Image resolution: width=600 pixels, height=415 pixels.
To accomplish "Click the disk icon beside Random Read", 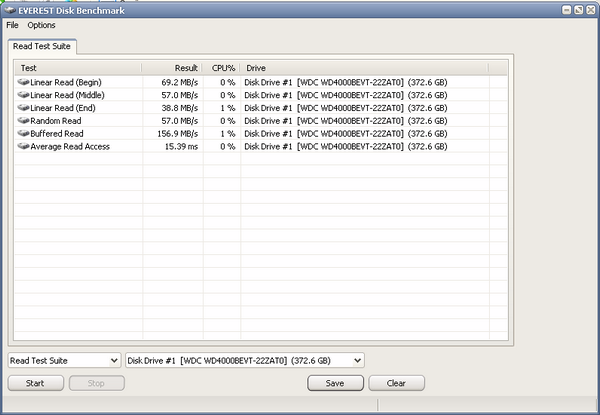I will [x=23, y=121].
